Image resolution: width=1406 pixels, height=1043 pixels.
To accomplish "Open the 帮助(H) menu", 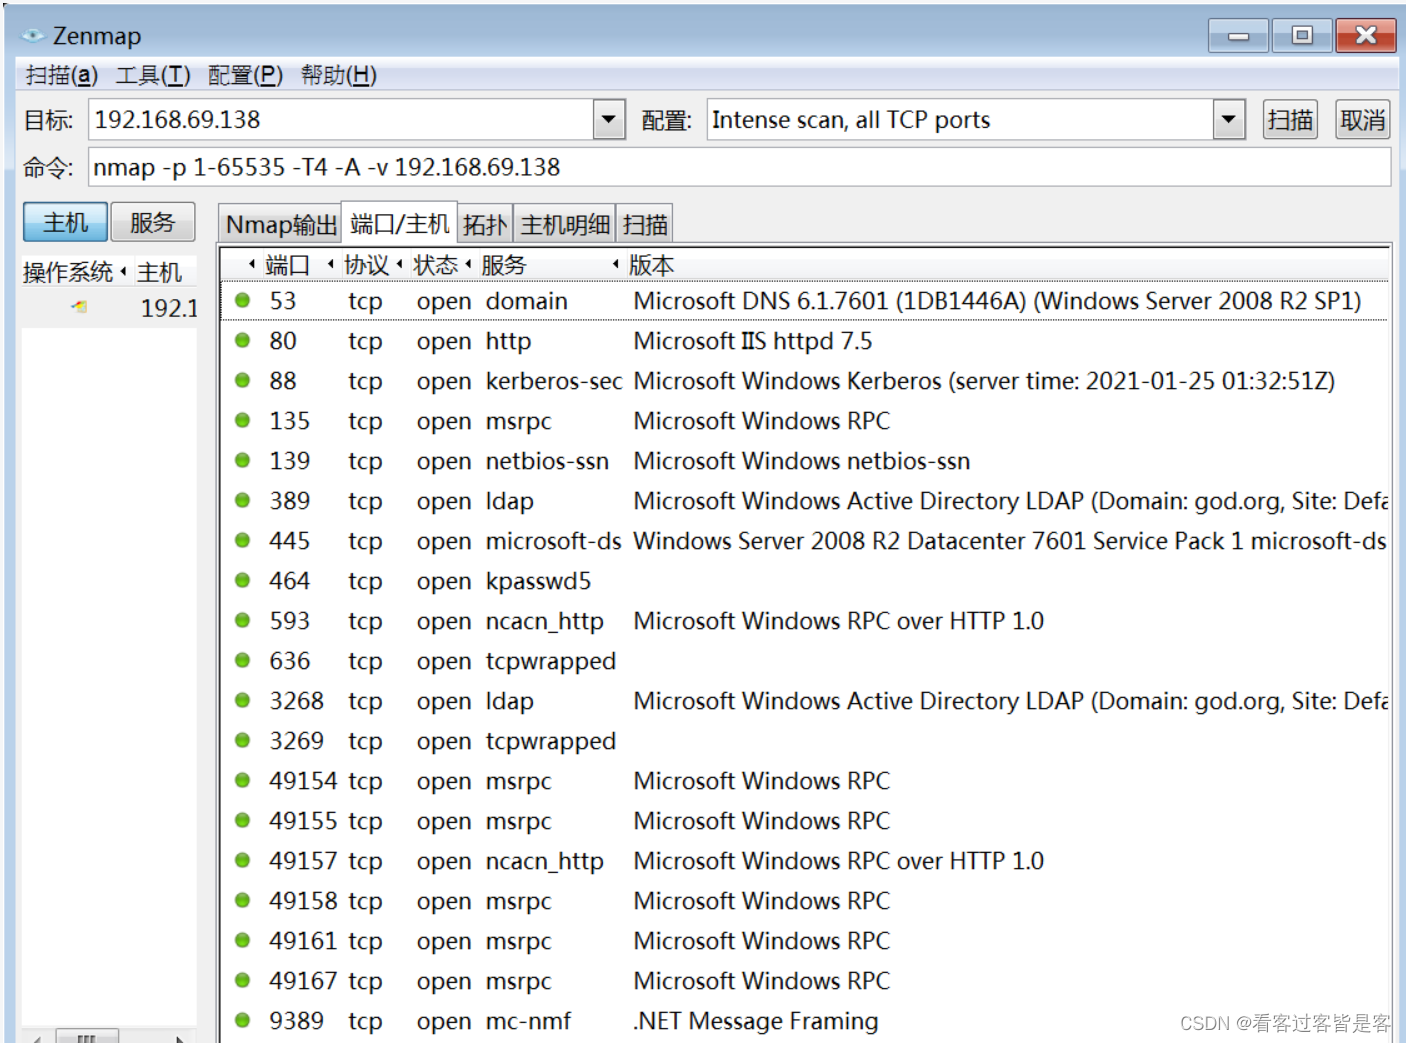I will [x=339, y=75].
